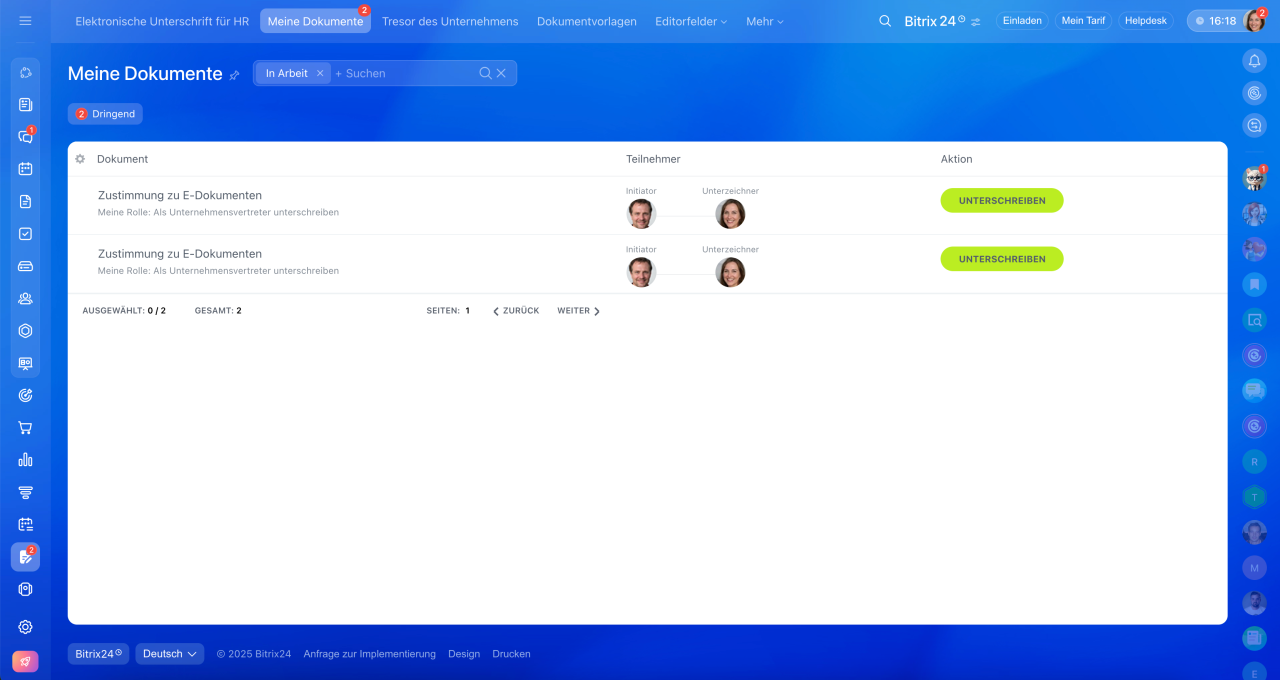Viewport: 1280px width, 680px height.
Task: Open the hamburger main menu
Action: (25, 21)
